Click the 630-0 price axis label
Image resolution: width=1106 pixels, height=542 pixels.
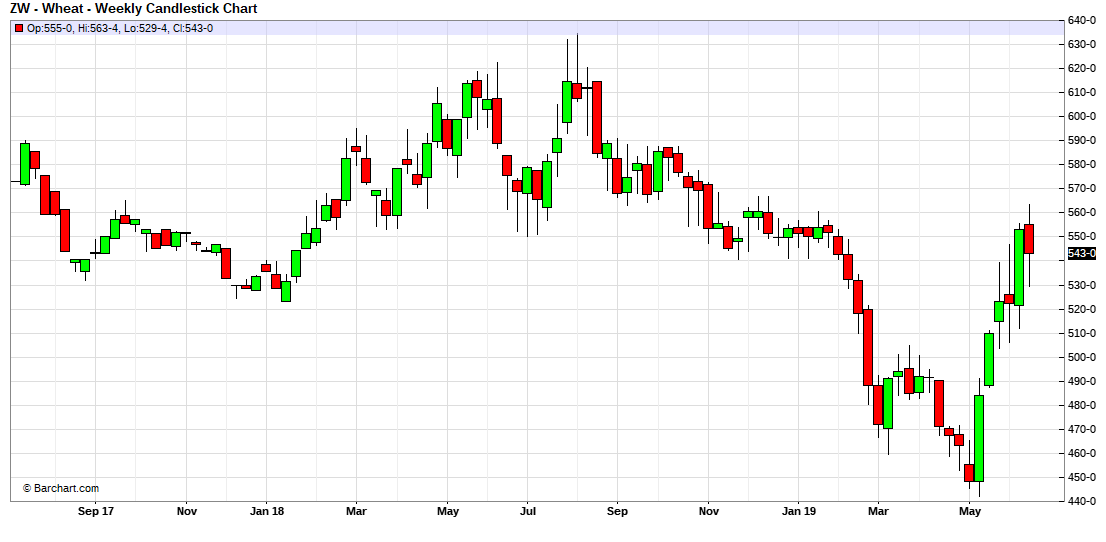click(x=1082, y=44)
